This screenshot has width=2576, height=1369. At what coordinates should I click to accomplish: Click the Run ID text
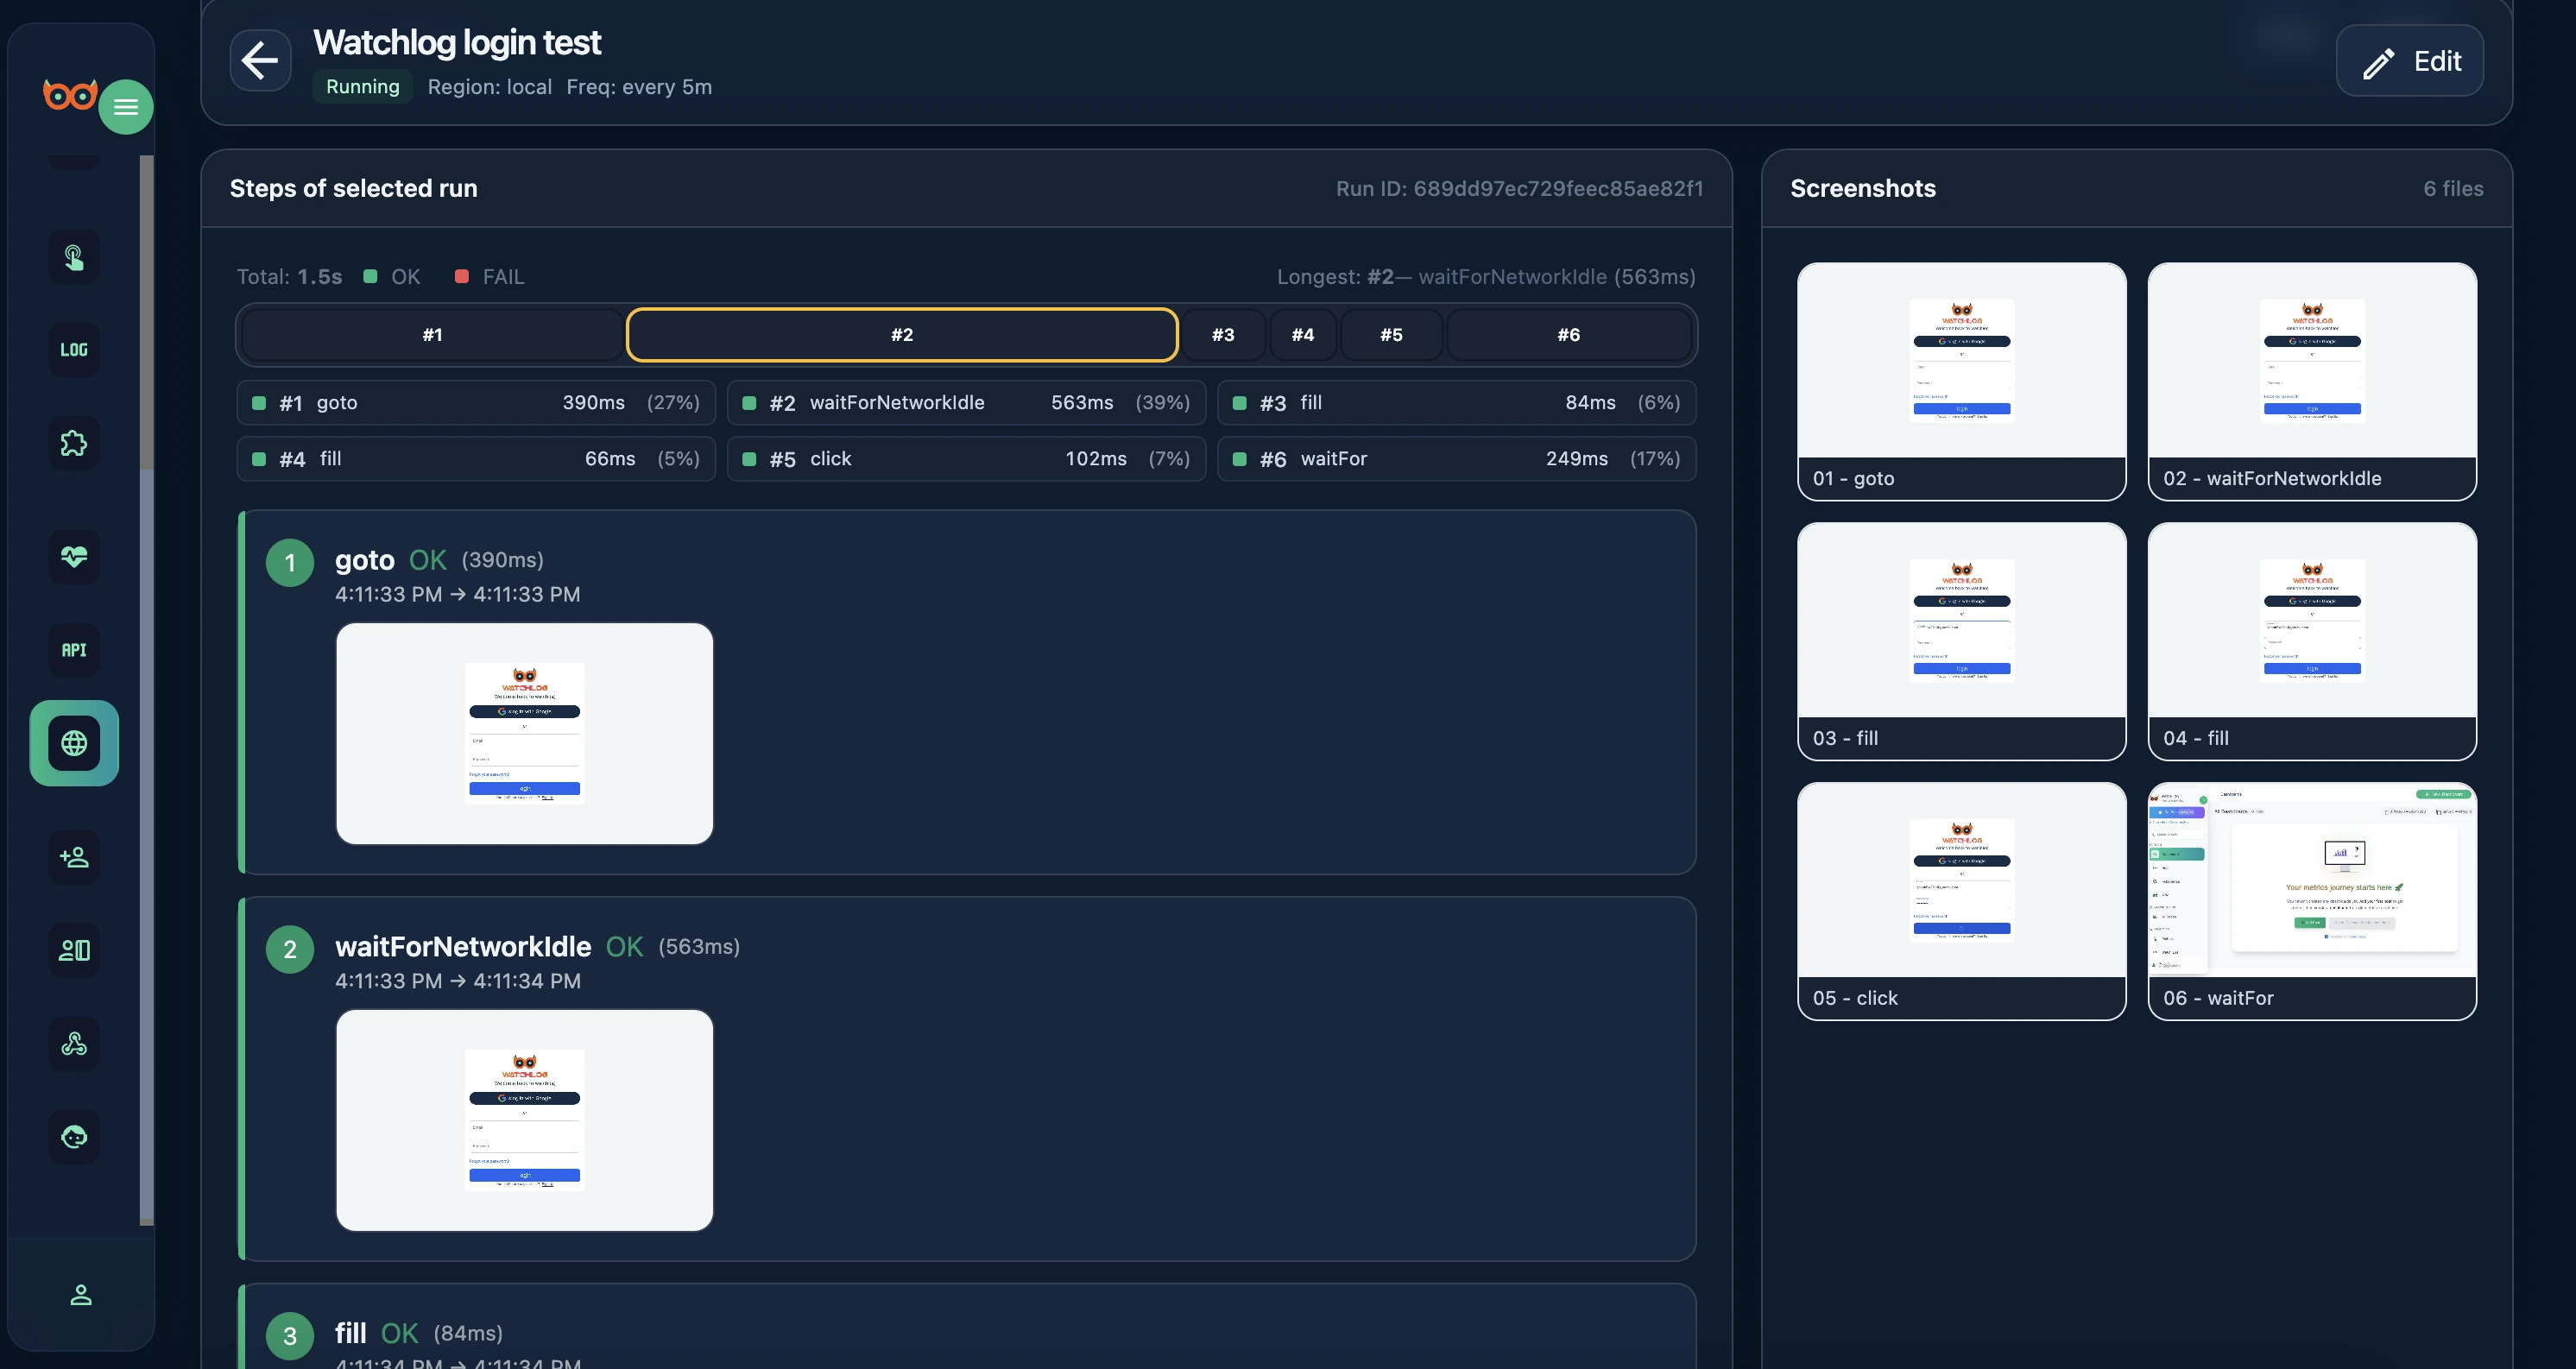pyautogui.click(x=1519, y=188)
